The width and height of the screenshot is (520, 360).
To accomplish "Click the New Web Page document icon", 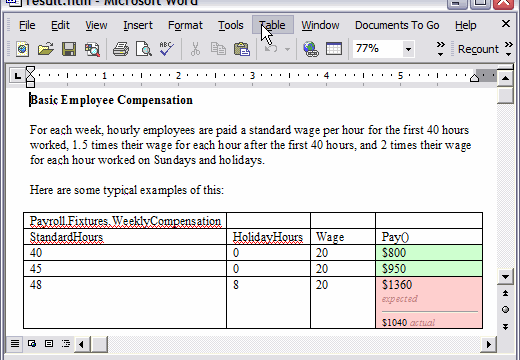I will (x=22, y=49).
